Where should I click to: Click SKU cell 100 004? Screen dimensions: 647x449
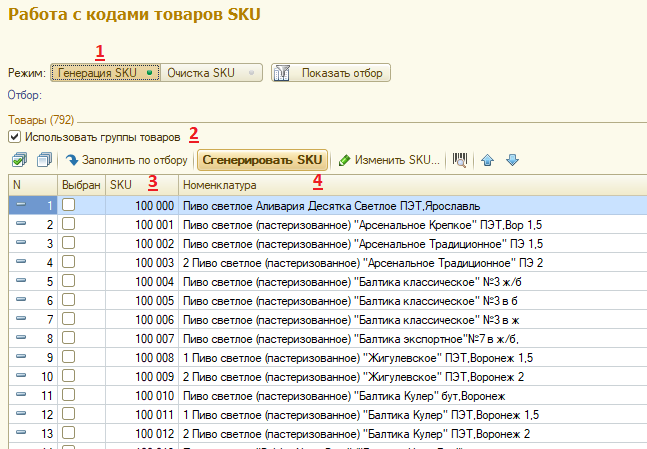(142, 281)
